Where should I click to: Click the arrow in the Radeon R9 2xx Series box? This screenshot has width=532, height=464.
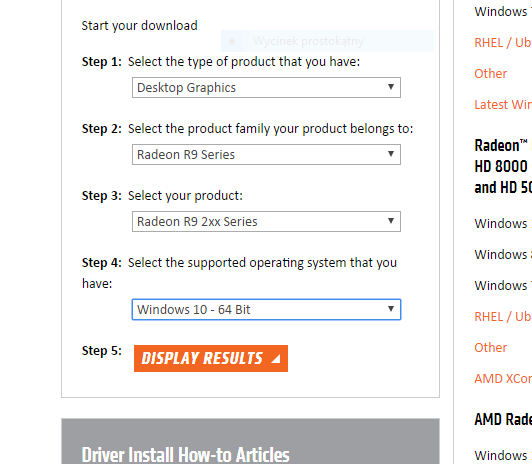click(391, 221)
